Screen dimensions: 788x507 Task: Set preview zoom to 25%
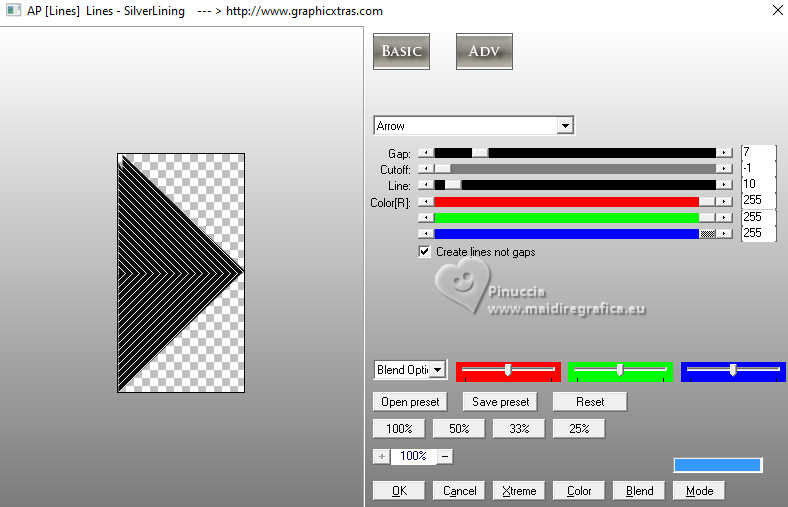point(579,429)
